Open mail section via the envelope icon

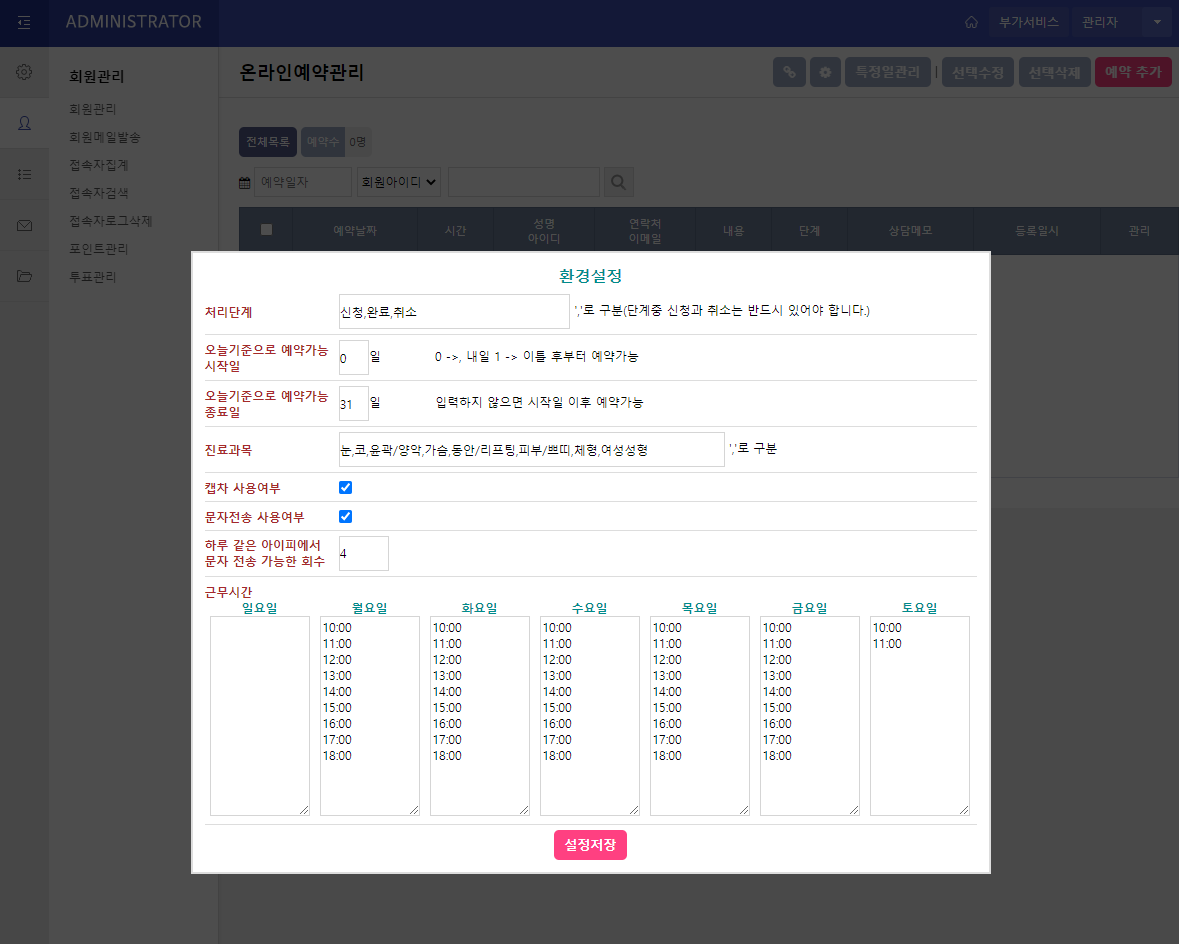(x=24, y=225)
